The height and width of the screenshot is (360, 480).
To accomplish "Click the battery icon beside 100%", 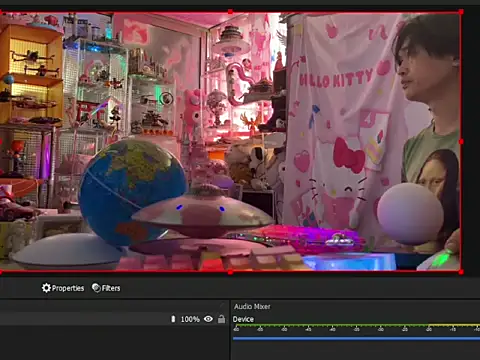I will [x=173, y=319].
